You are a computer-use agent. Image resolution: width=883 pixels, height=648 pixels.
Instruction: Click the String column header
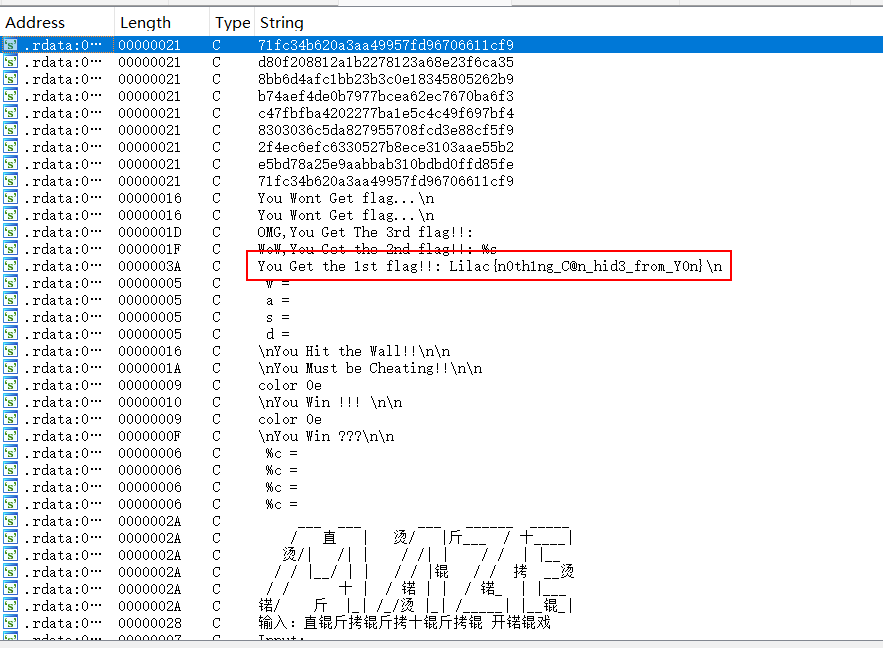coord(281,22)
